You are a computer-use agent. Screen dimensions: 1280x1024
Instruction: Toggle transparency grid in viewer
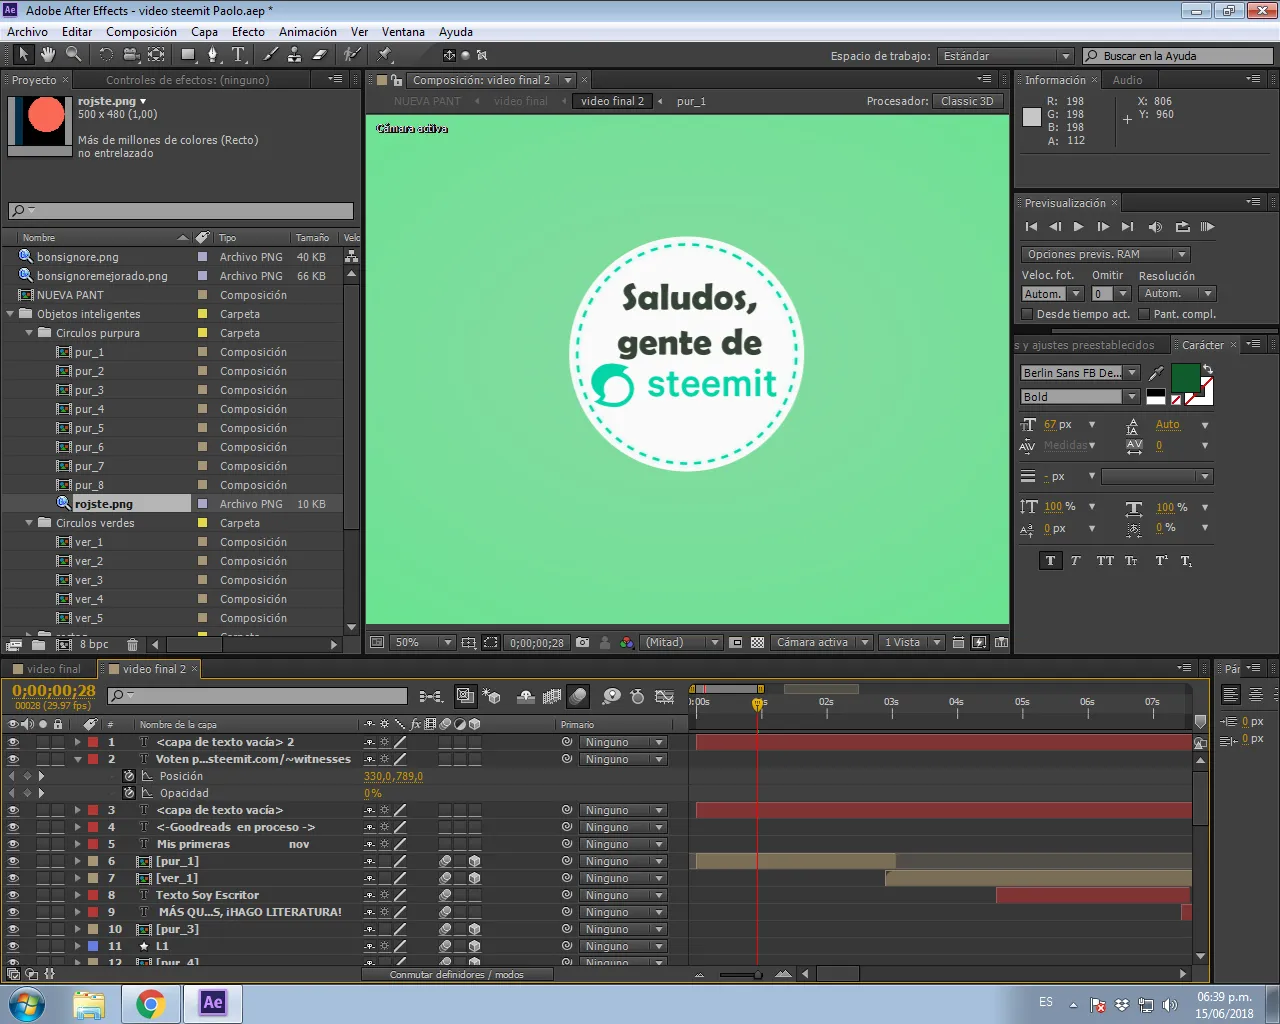(757, 642)
